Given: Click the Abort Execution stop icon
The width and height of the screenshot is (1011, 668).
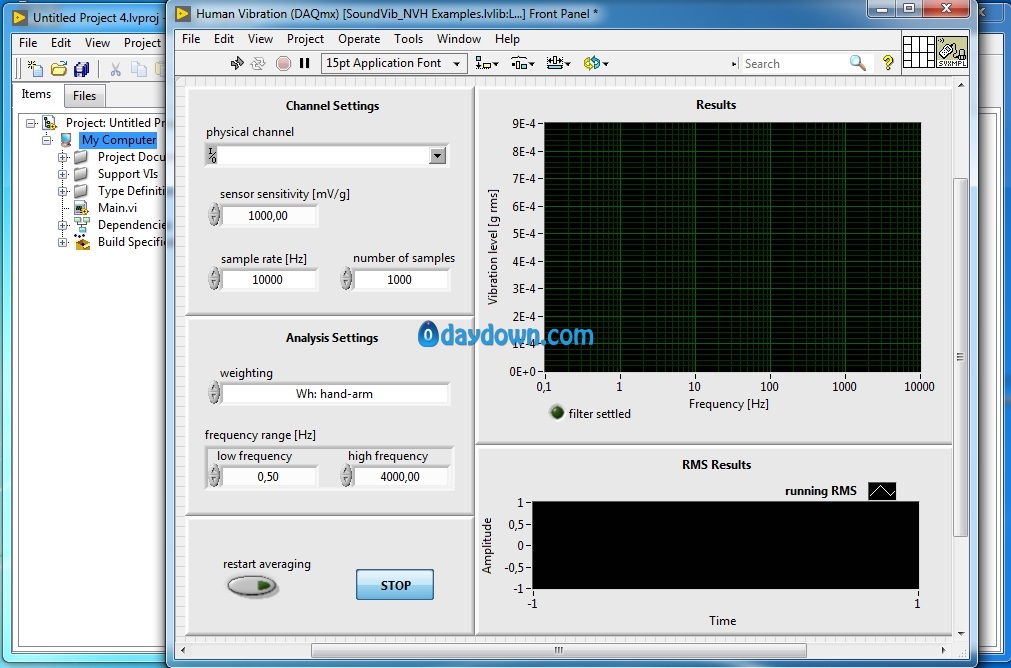Looking at the screenshot, I should [283, 63].
